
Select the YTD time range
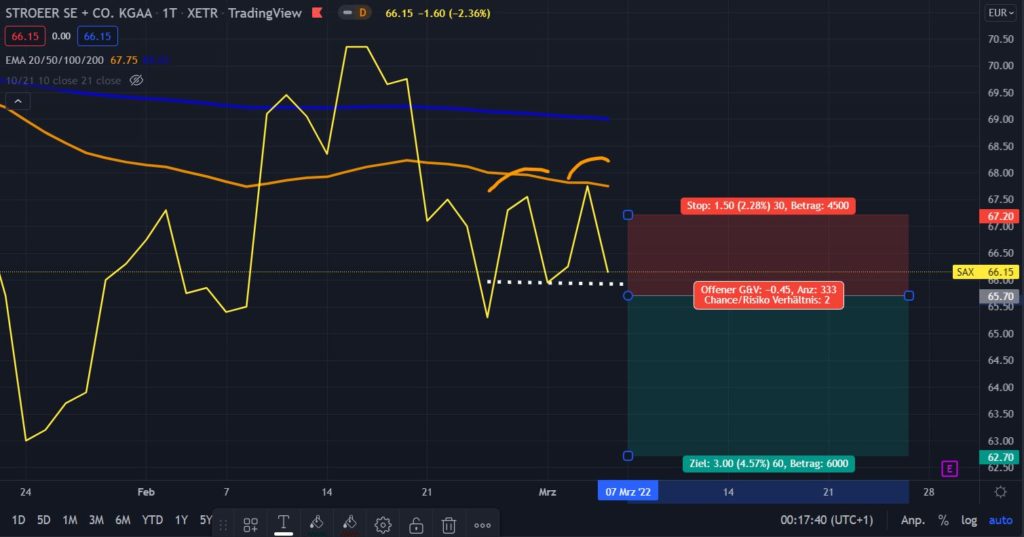pos(153,520)
